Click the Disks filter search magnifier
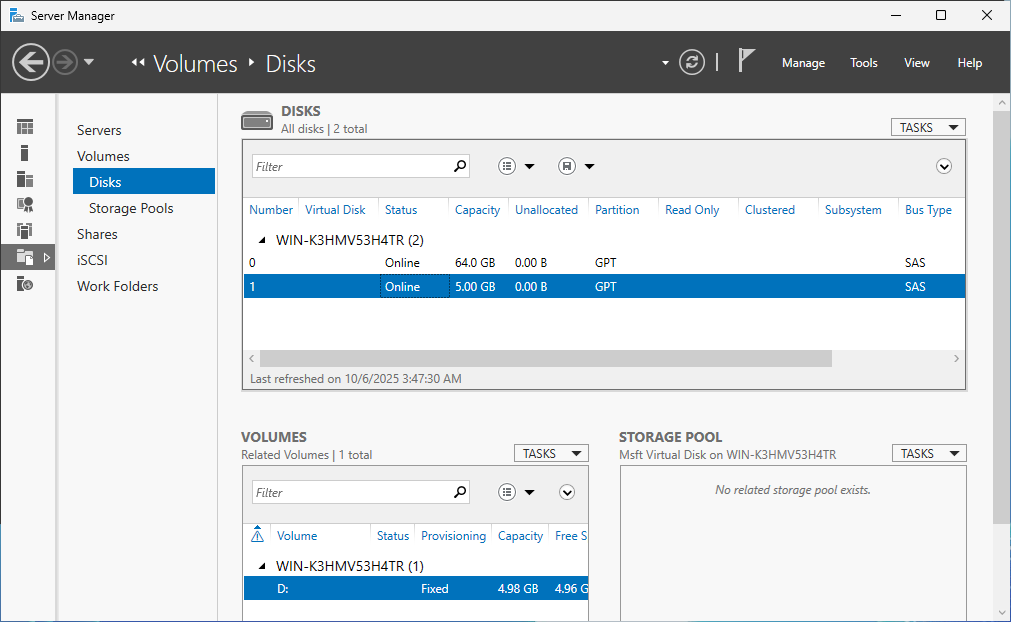Screen dimensions: 1011x622 (460, 166)
